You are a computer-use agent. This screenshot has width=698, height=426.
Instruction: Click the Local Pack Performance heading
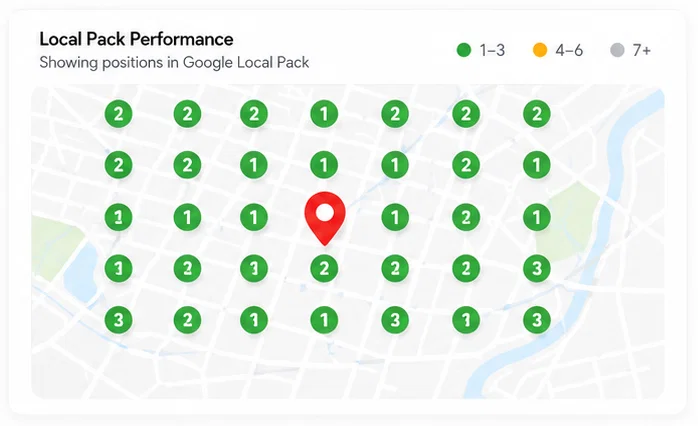136,39
